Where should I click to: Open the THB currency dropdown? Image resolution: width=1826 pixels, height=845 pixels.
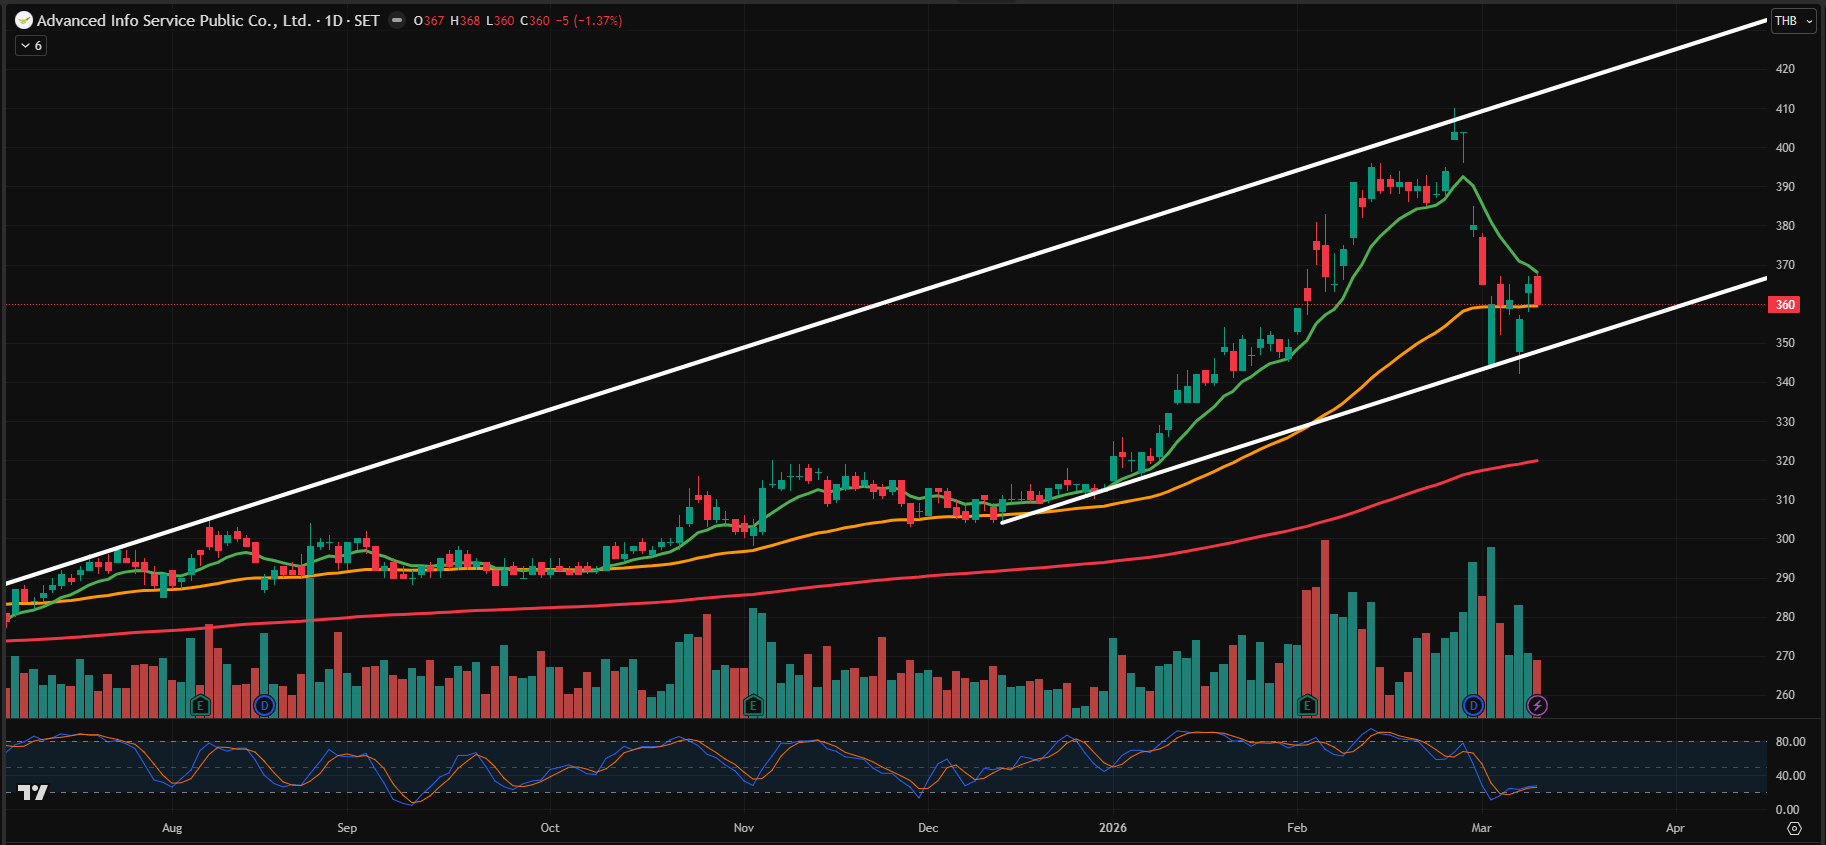[x=1794, y=21]
